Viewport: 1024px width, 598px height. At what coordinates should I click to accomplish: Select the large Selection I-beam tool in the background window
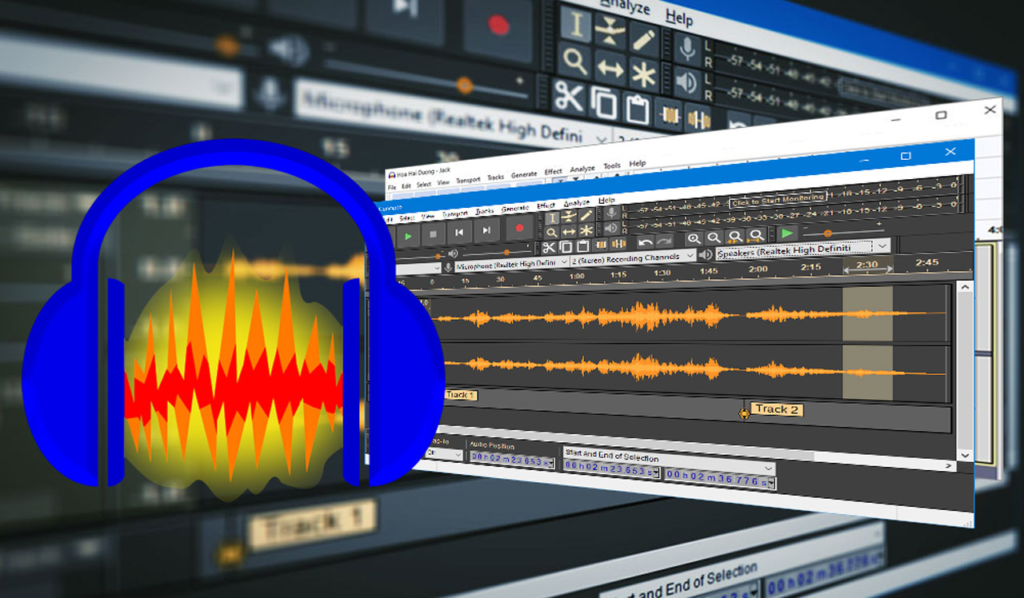click(576, 25)
